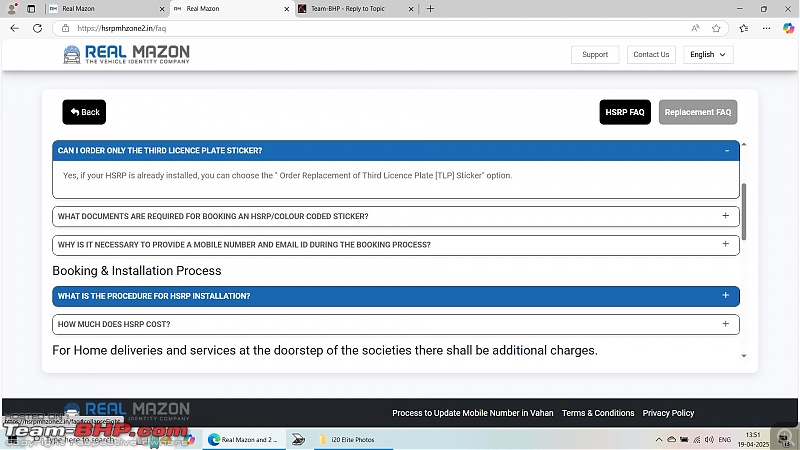Open the clock showing 13:51
800x450 pixels.
coord(753,439)
